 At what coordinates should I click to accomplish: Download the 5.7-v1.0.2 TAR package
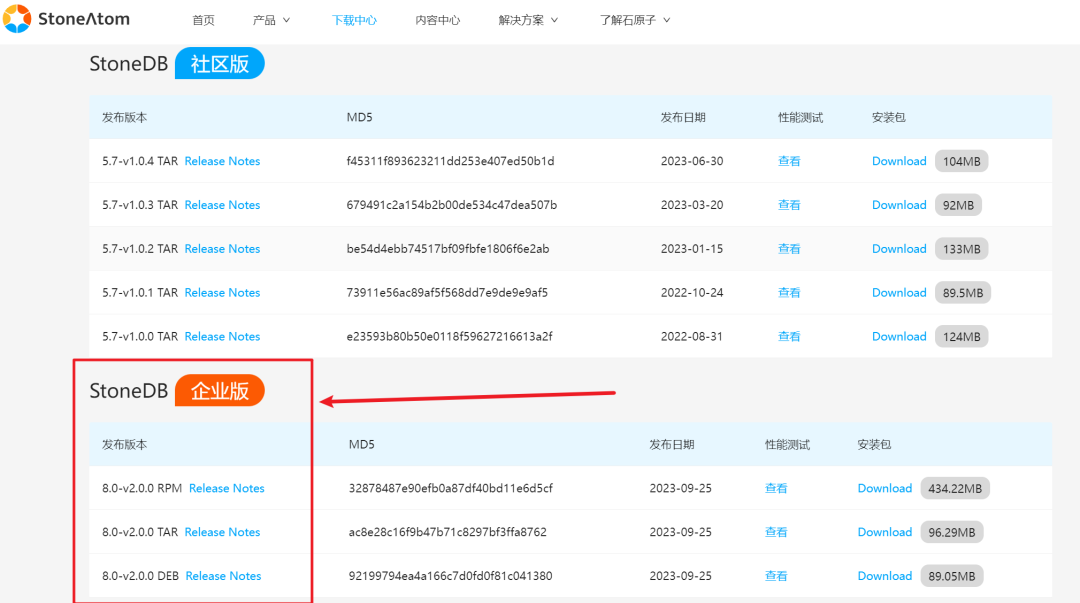click(x=899, y=249)
